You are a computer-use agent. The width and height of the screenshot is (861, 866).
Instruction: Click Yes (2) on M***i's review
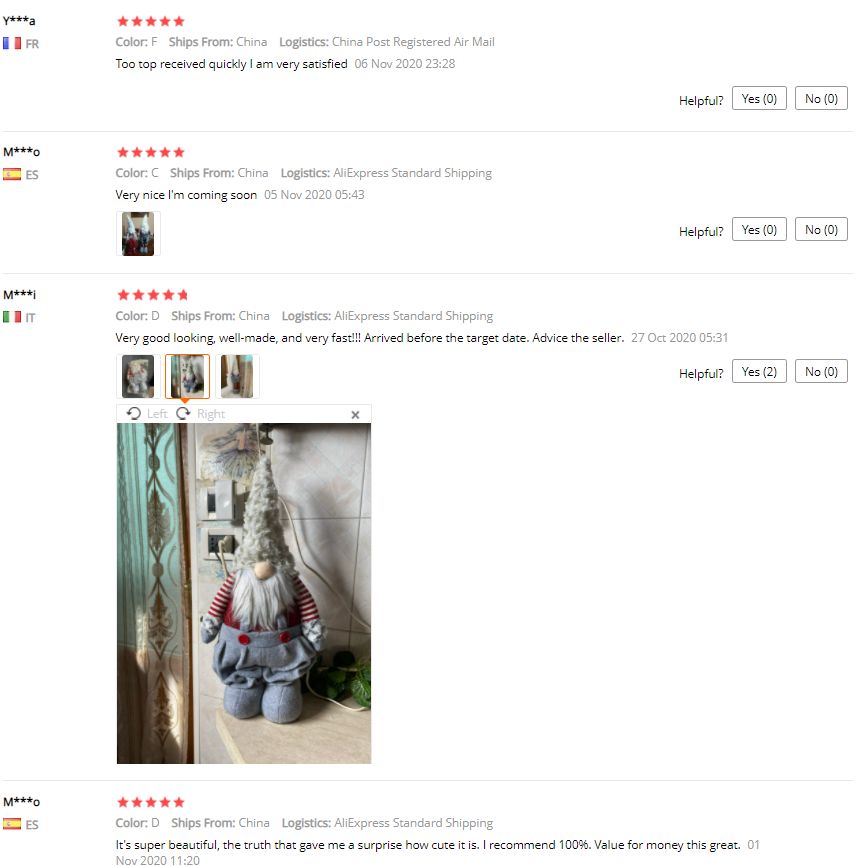click(759, 371)
